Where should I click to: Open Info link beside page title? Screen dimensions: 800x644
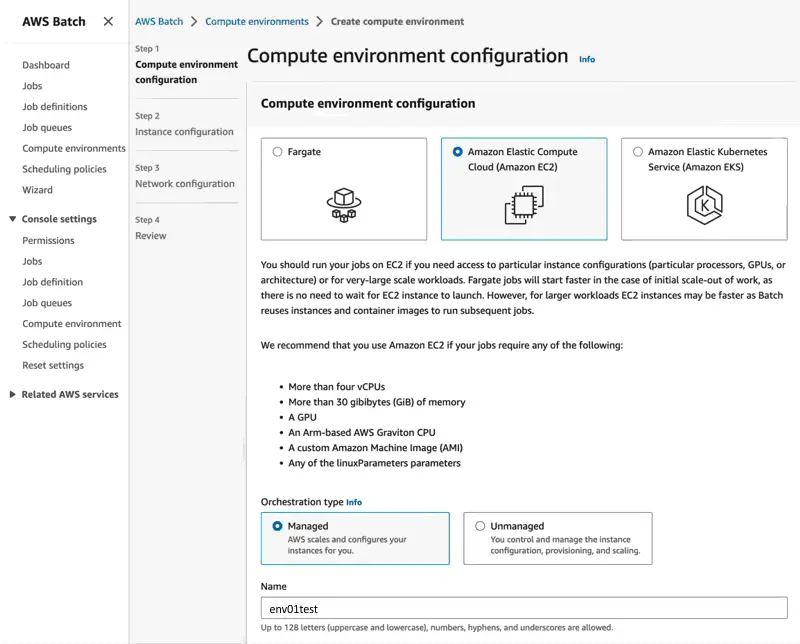pos(587,59)
